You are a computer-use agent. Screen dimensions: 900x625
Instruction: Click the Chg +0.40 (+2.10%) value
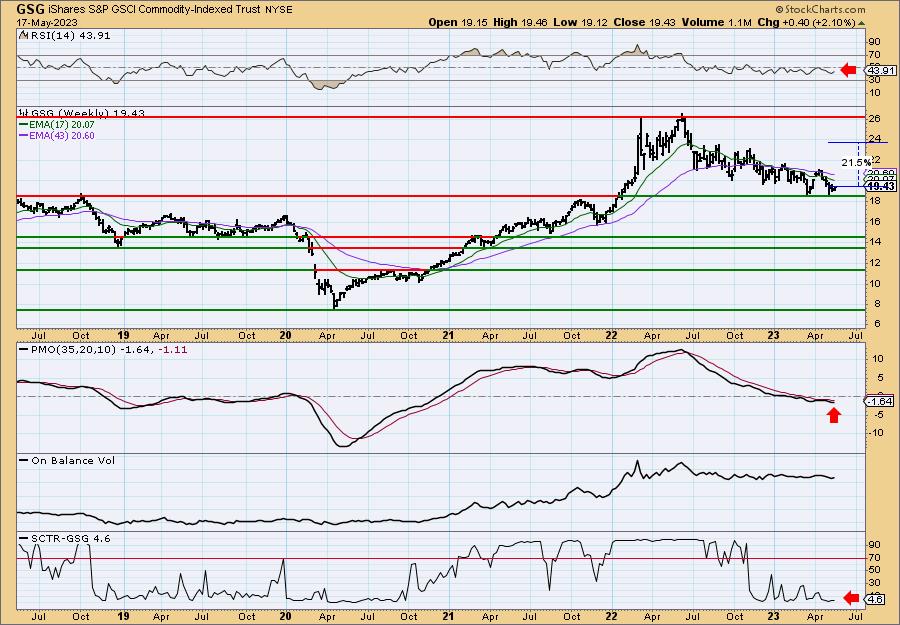tap(811, 22)
